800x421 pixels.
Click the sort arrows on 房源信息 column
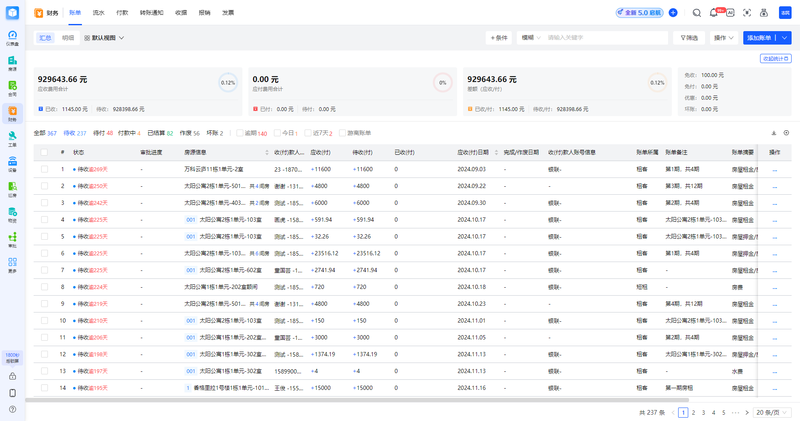point(267,153)
